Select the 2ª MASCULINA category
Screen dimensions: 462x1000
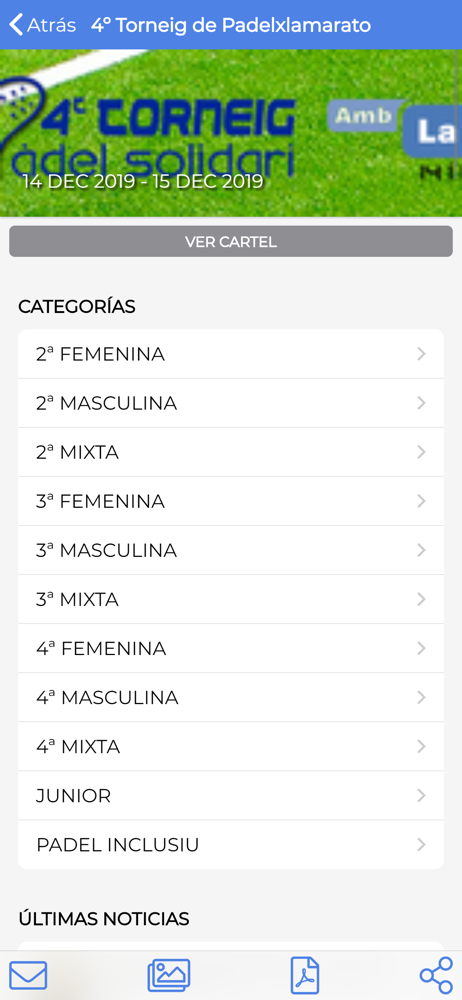(231, 403)
